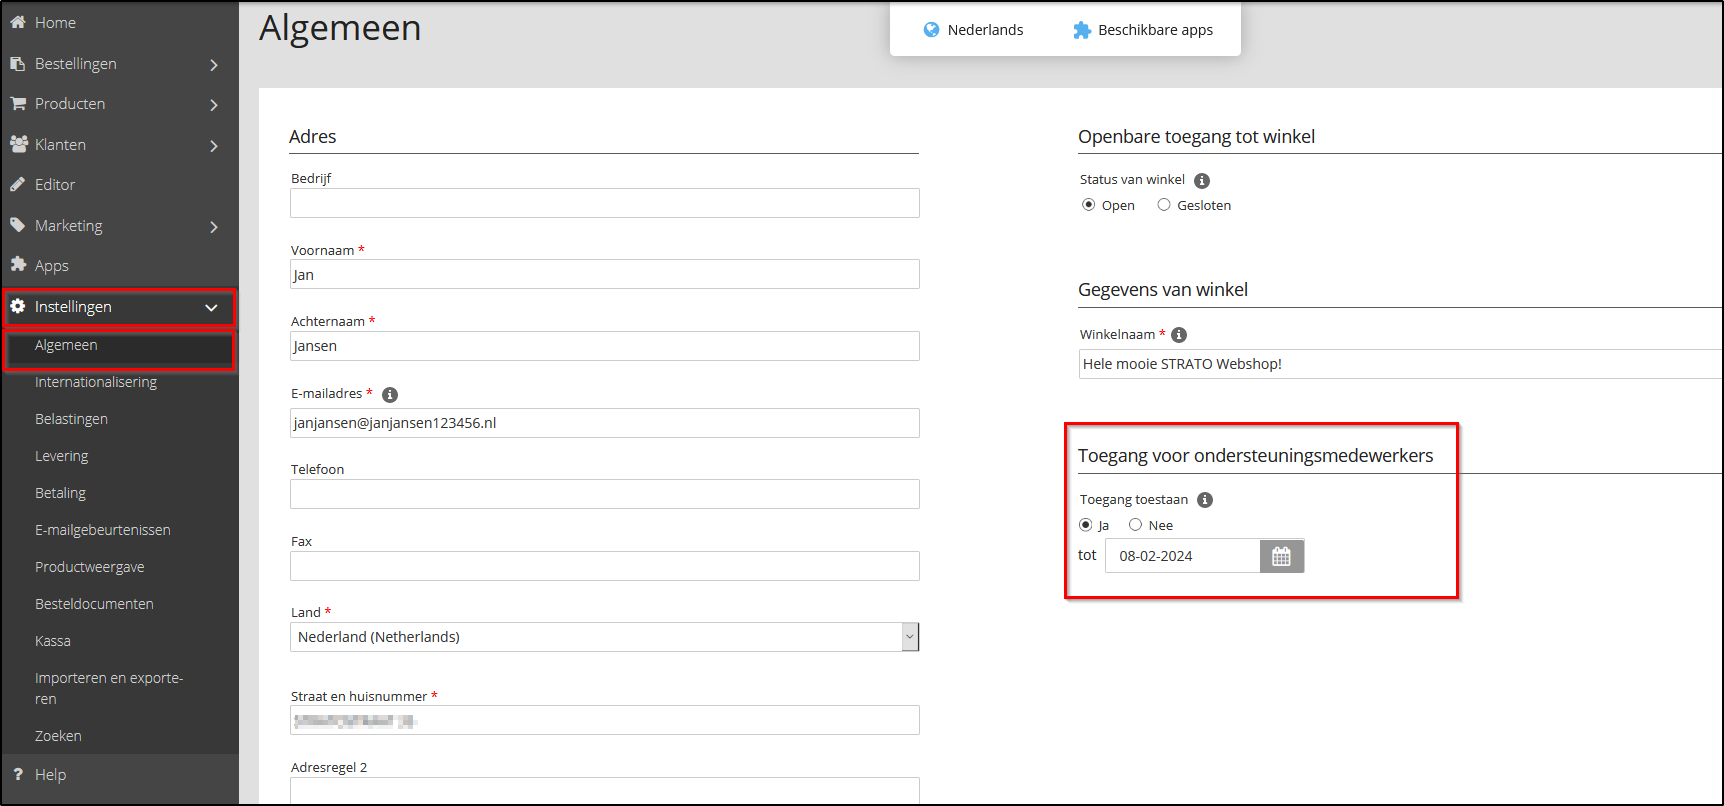Collapse the Instellingen menu section
The image size is (1724, 806).
click(211, 307)
